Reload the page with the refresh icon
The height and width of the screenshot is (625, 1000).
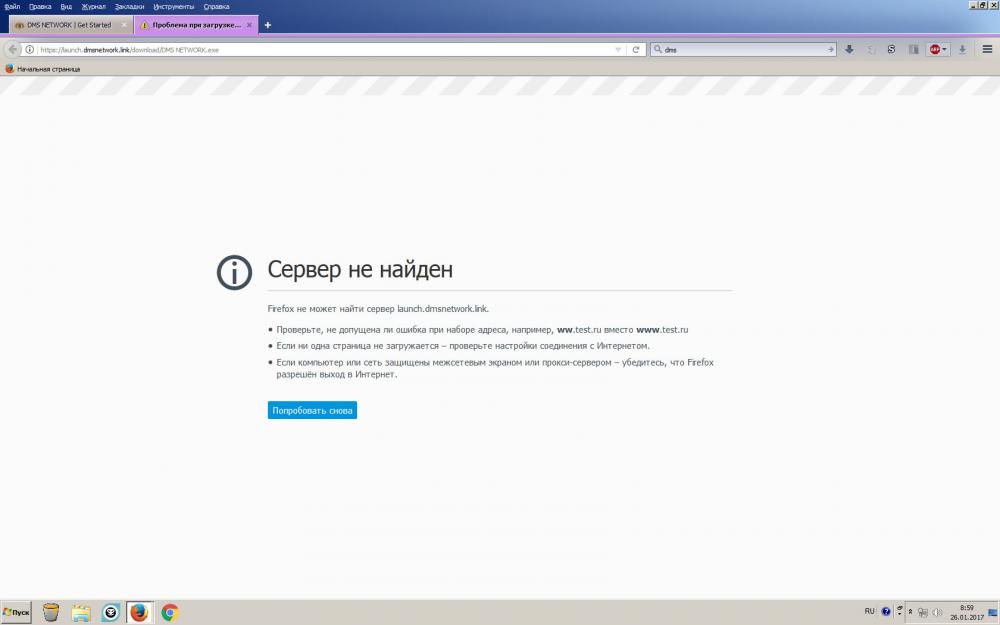(636, 49)
